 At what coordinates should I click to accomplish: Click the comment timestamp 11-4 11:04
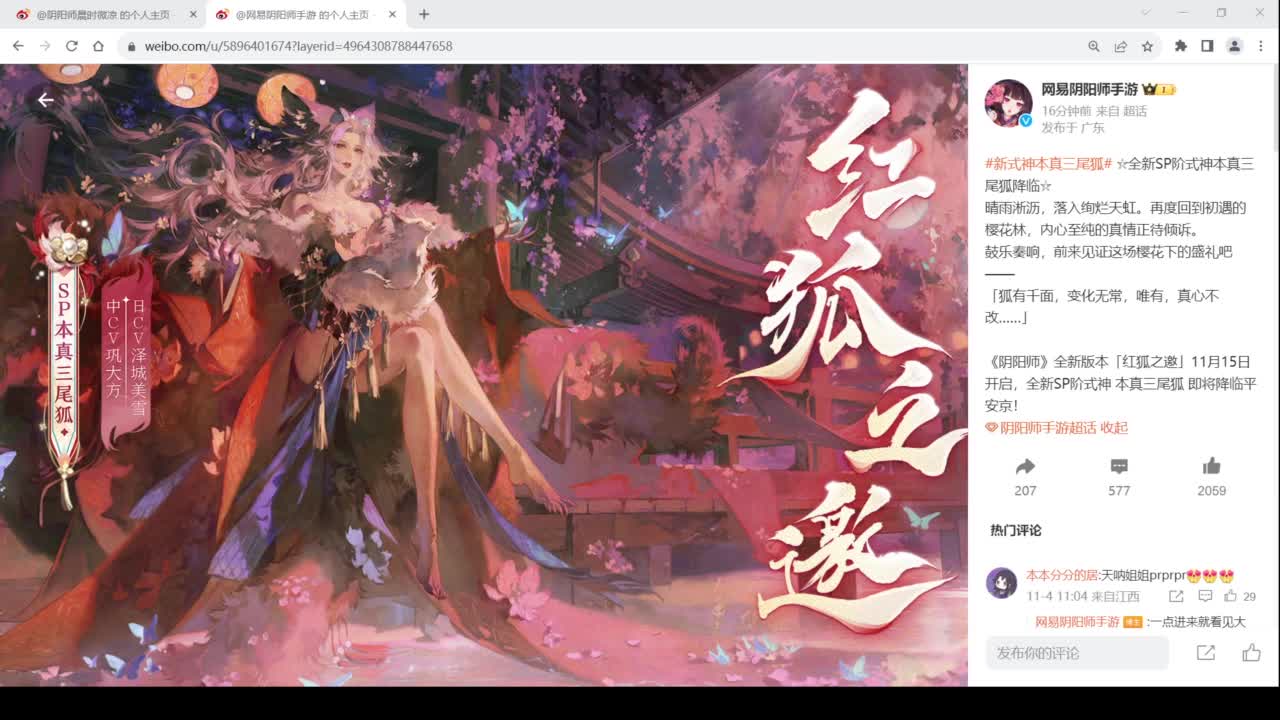pyautogui.click(x=1056, y=596)
